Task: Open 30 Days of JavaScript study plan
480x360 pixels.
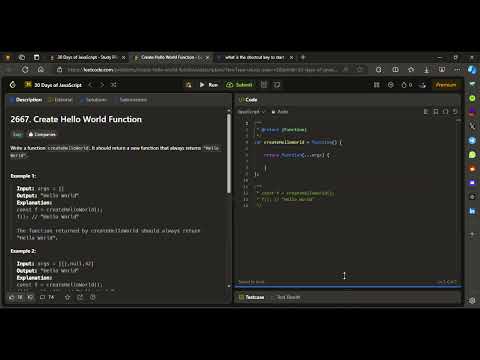Action: pyautogui.click(x=53, y=85)
